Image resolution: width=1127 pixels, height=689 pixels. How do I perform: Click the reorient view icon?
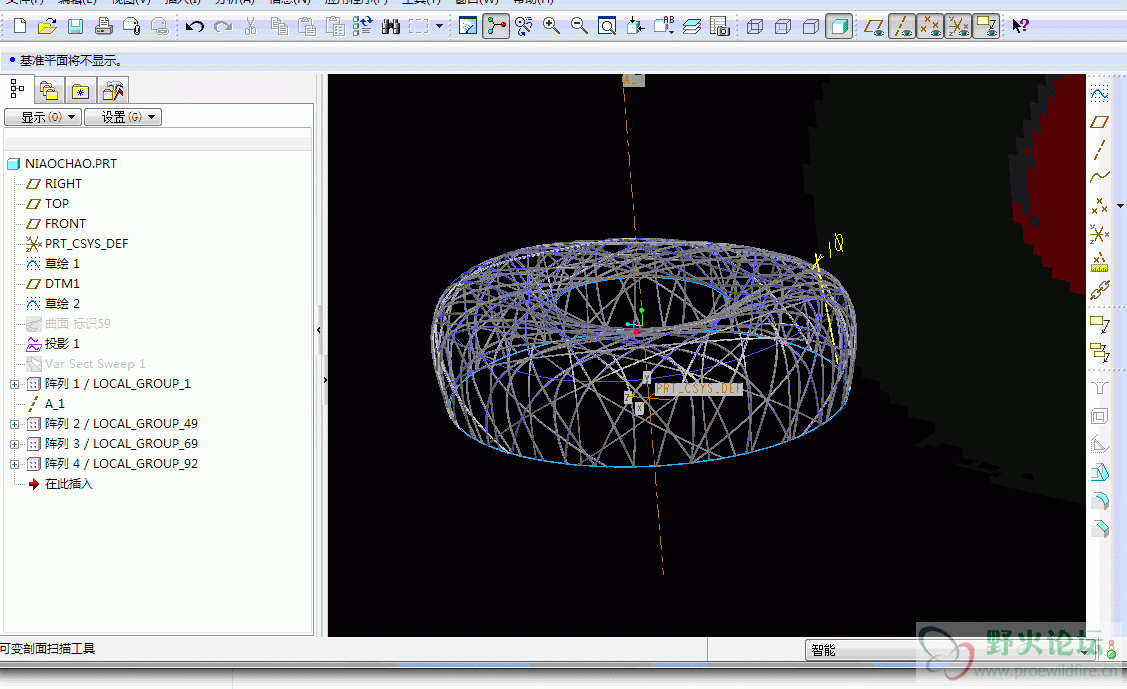click(635, 27)
